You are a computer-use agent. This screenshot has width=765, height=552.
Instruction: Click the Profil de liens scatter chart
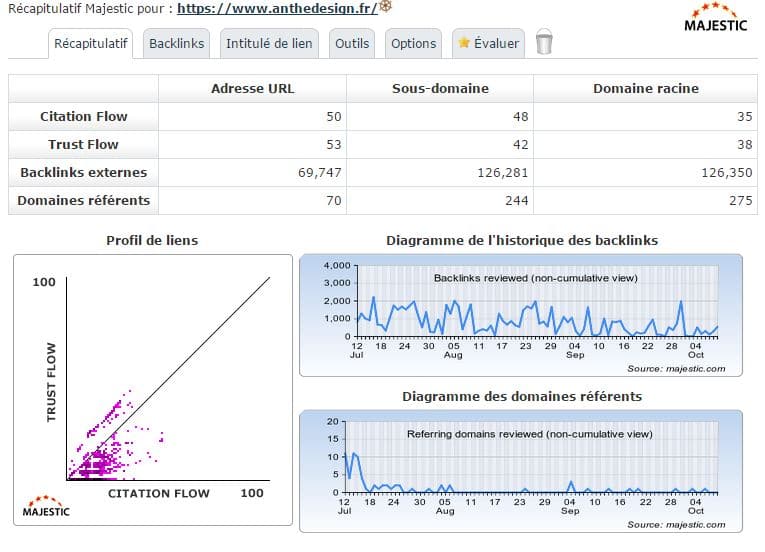coord(153,389)
